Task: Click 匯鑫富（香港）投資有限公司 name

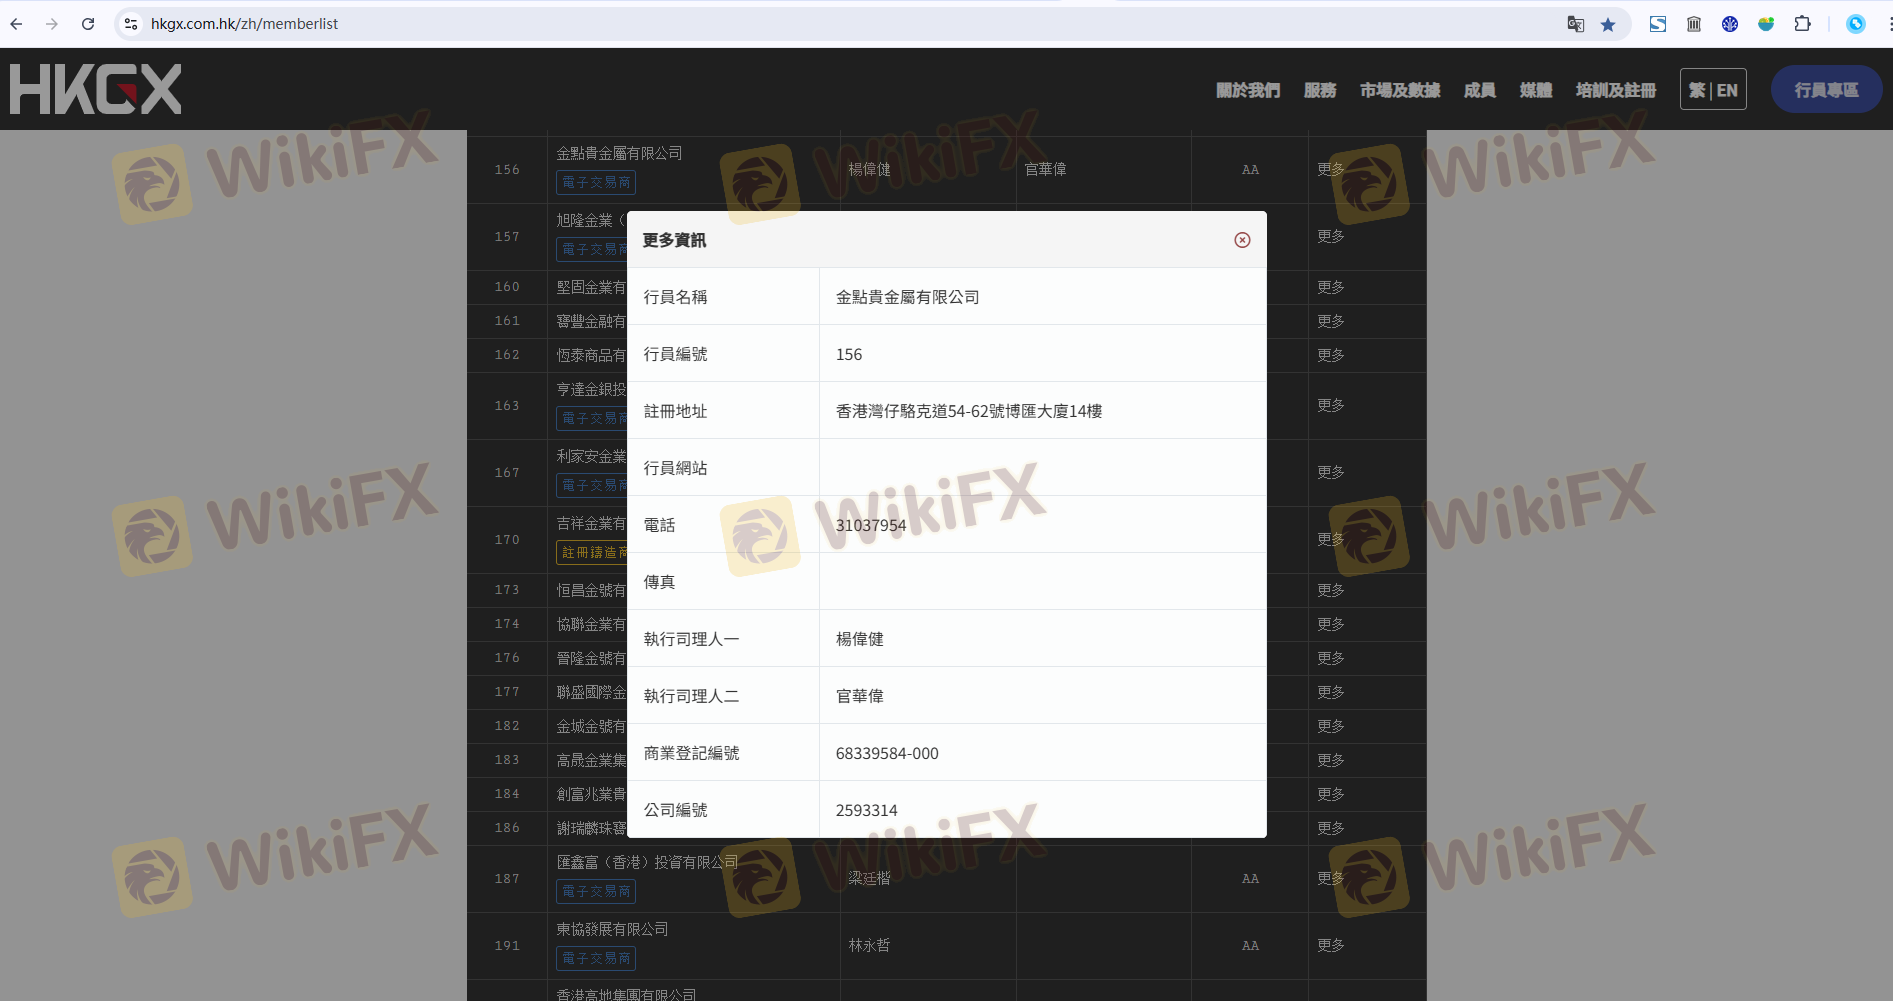Action: 648,862
